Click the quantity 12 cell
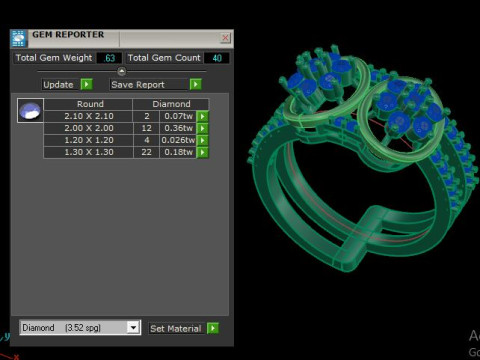Viewport: 480px width, 360px height. click(x=147, y=128)
